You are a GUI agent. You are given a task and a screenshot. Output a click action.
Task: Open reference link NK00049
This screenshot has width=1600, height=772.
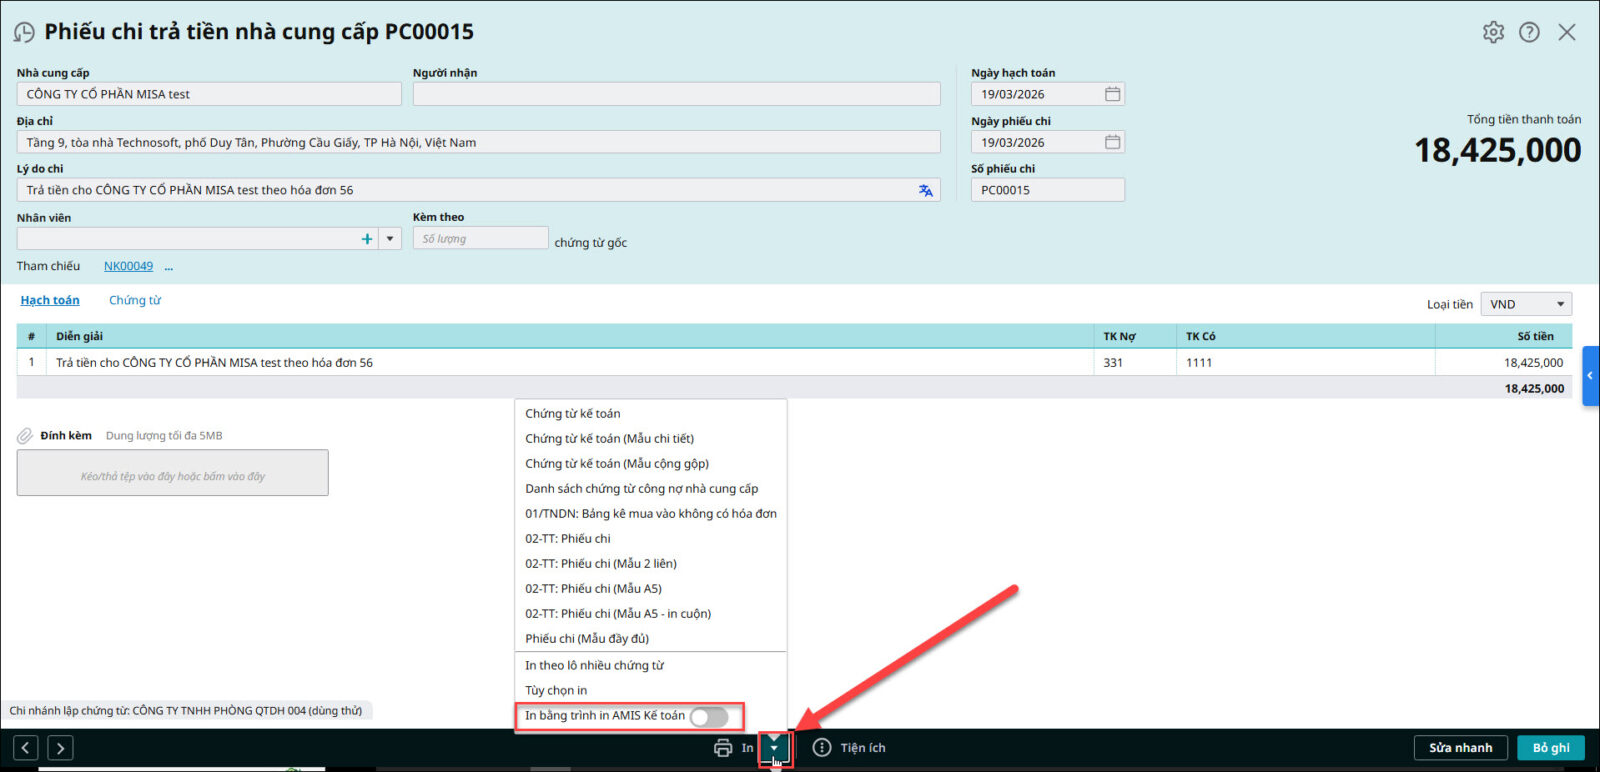click(x=128, y=266)
